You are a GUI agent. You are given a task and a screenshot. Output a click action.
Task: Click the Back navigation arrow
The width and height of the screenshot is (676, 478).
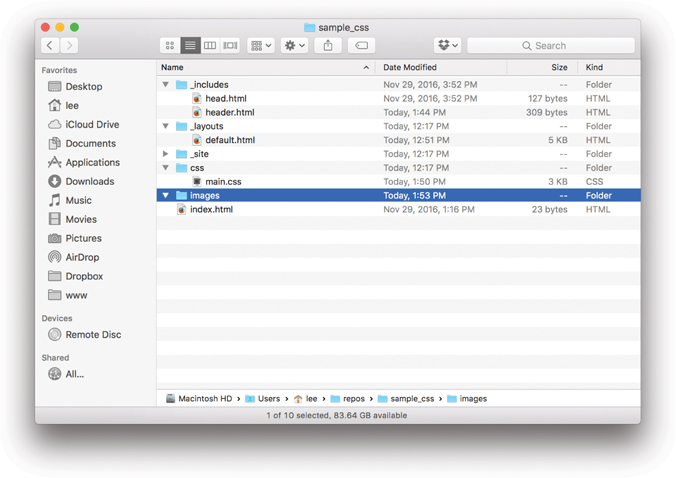pos(50,46)
